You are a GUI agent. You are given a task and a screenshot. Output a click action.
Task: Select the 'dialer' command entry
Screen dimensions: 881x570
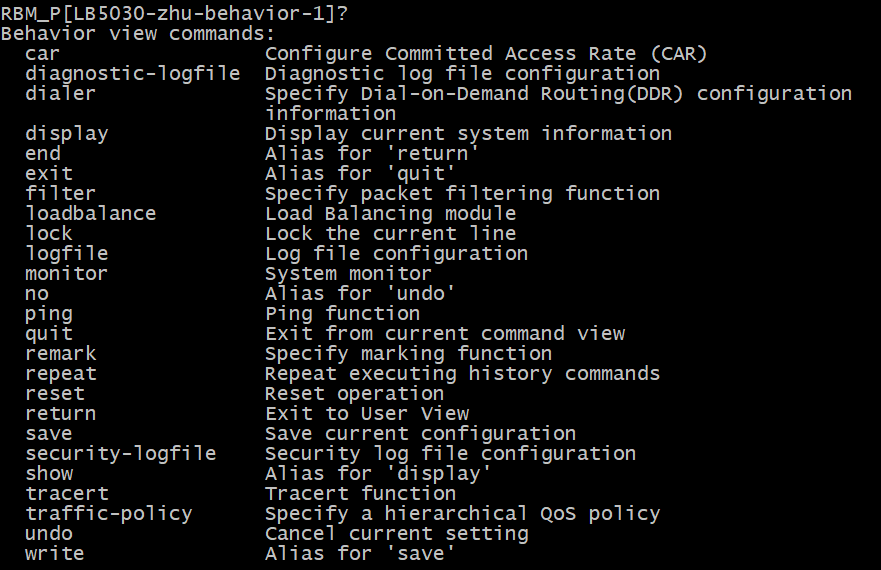[61, 94]
